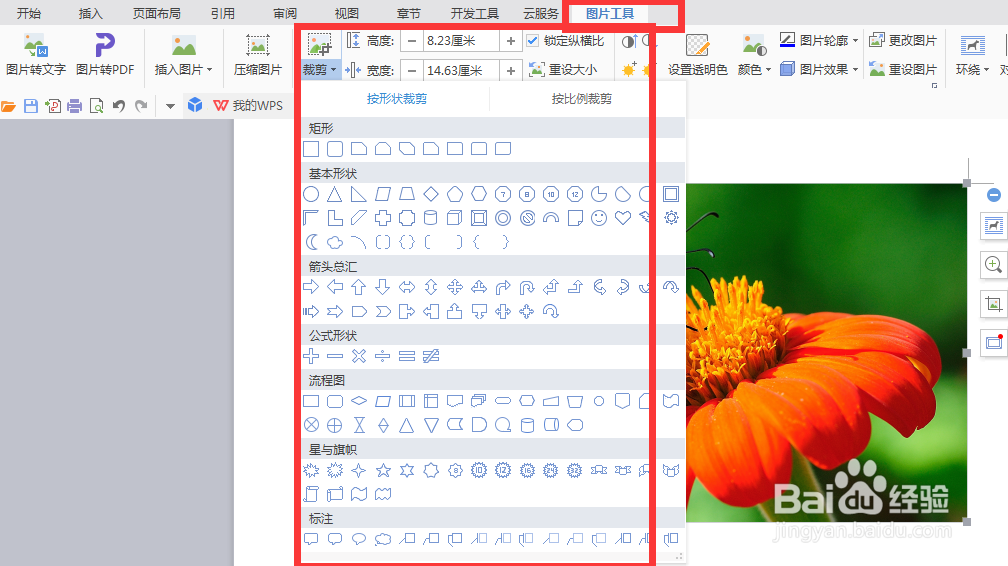Viewport: 1008px width, 566px height.
Task: Switch to 按形状裁剪 tab
Action: [397, 99]
